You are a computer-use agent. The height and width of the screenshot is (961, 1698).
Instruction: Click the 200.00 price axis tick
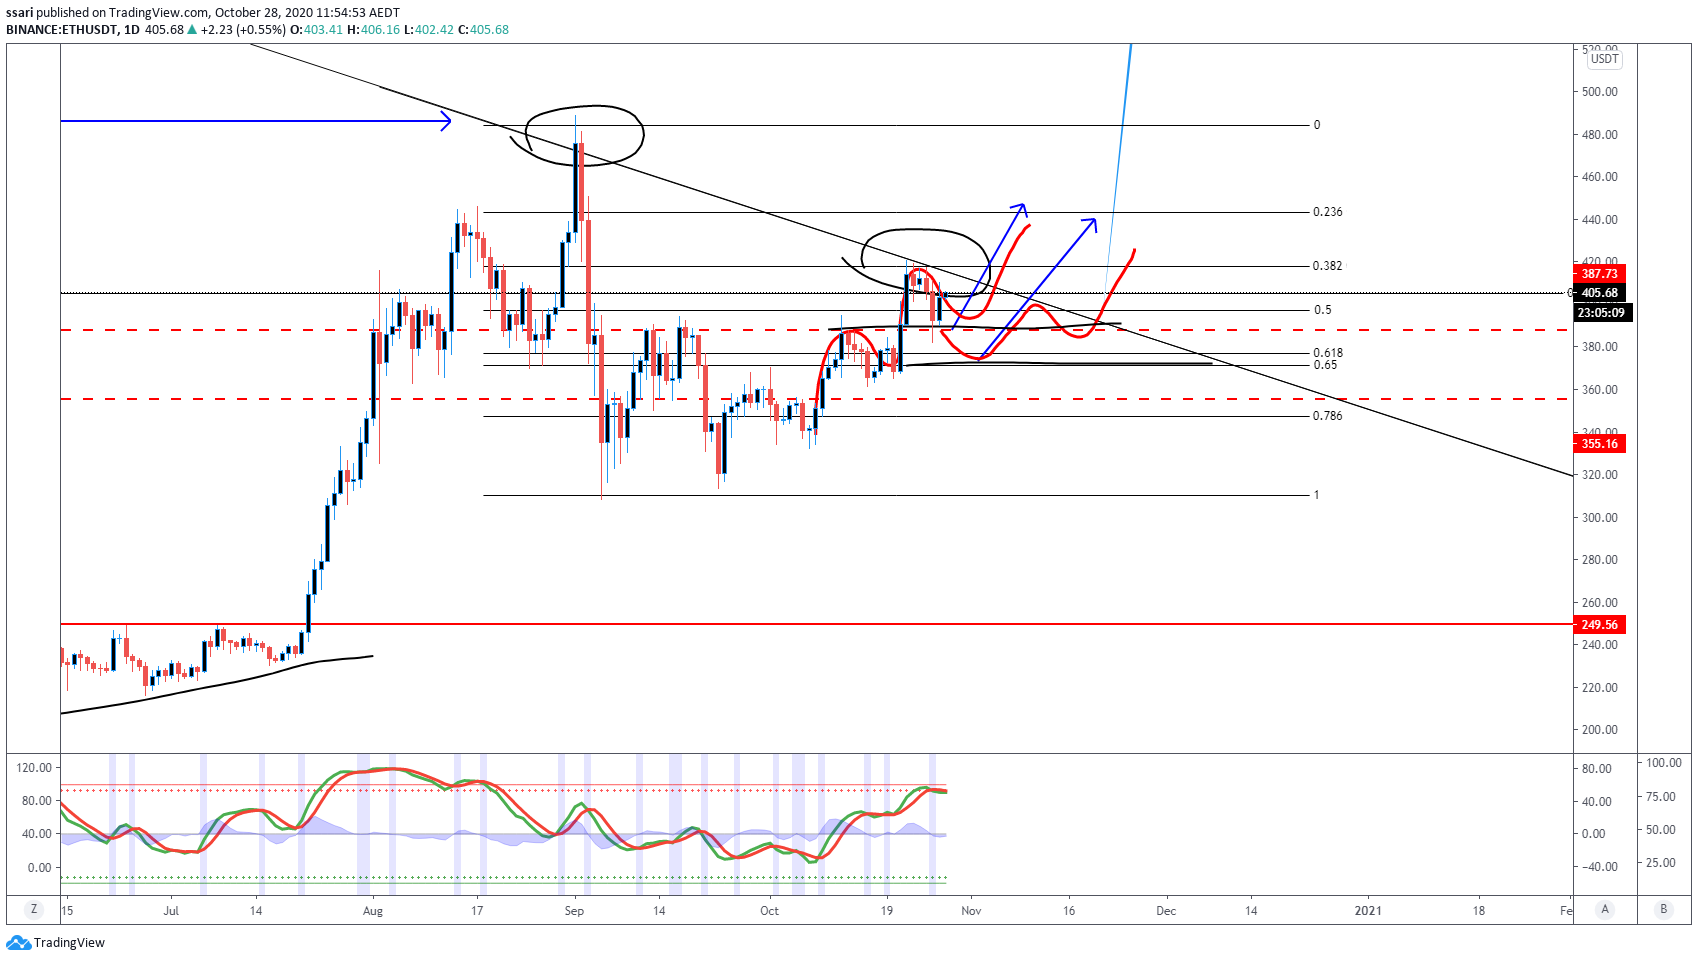click(x=1599, y=730)
